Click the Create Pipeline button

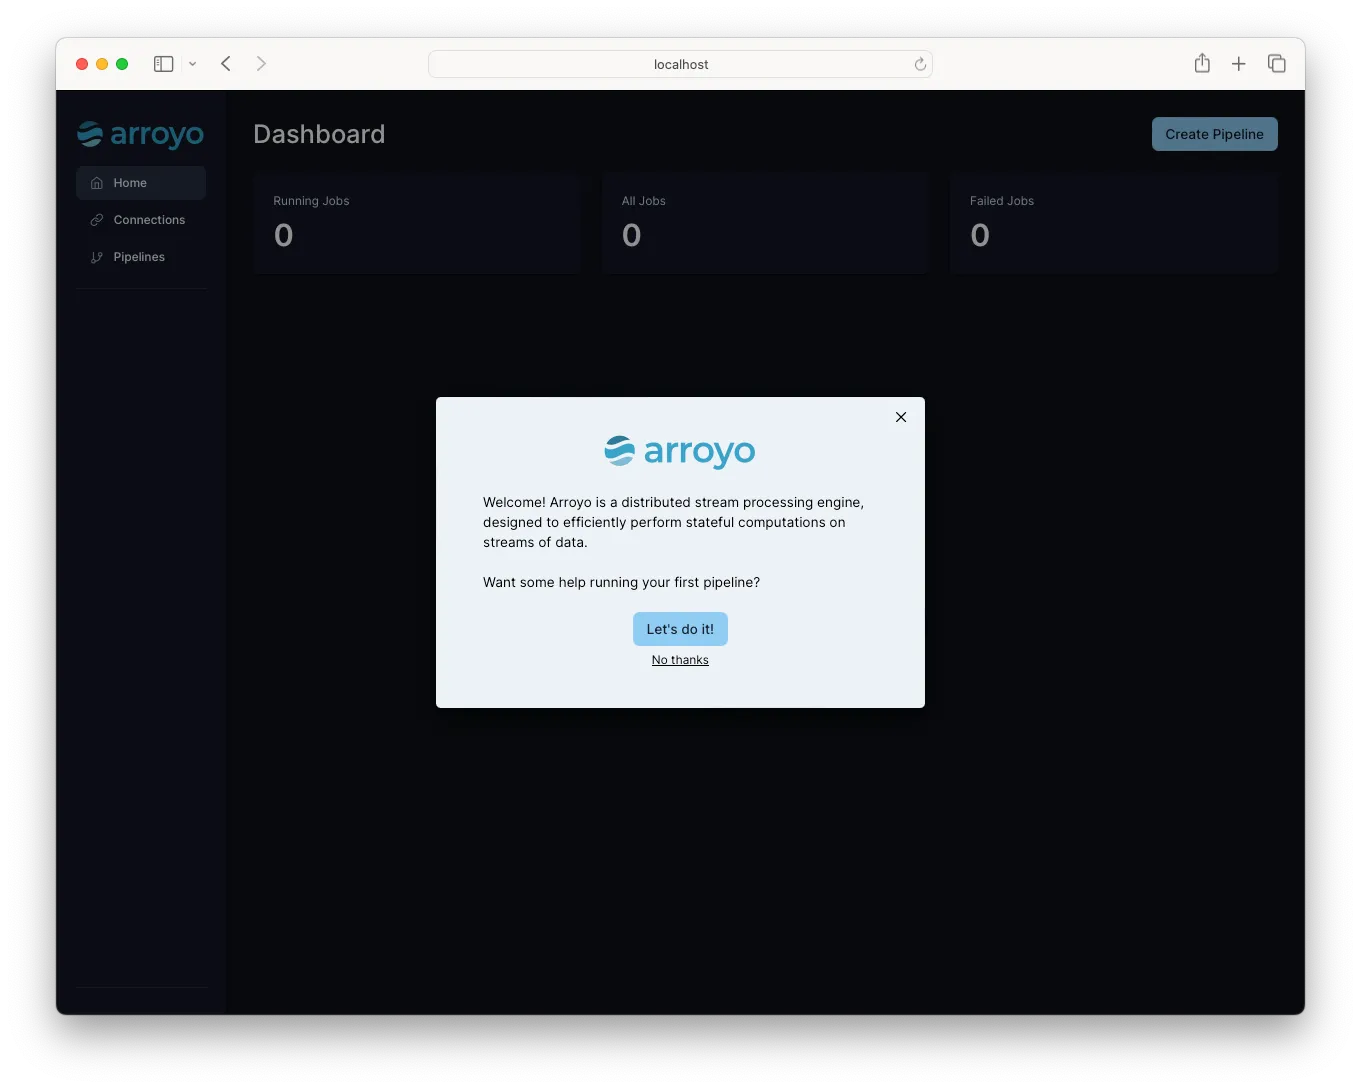[x=1214, y=133]
